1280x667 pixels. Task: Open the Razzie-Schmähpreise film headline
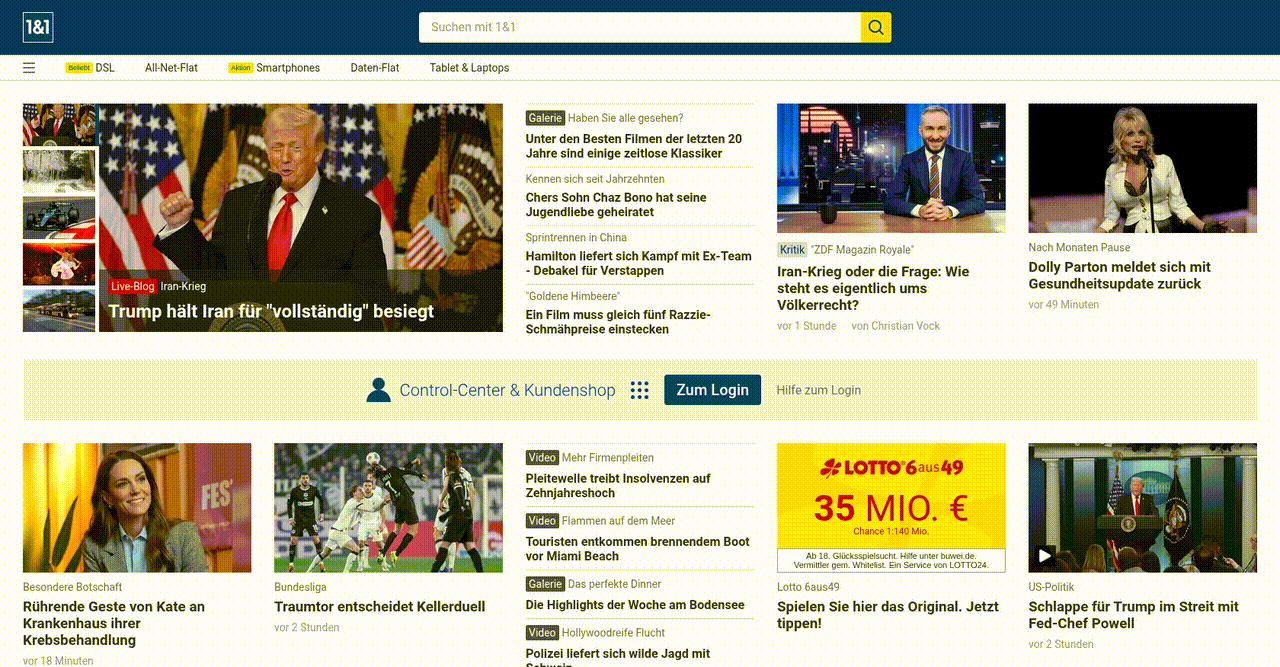coord(618,322)
